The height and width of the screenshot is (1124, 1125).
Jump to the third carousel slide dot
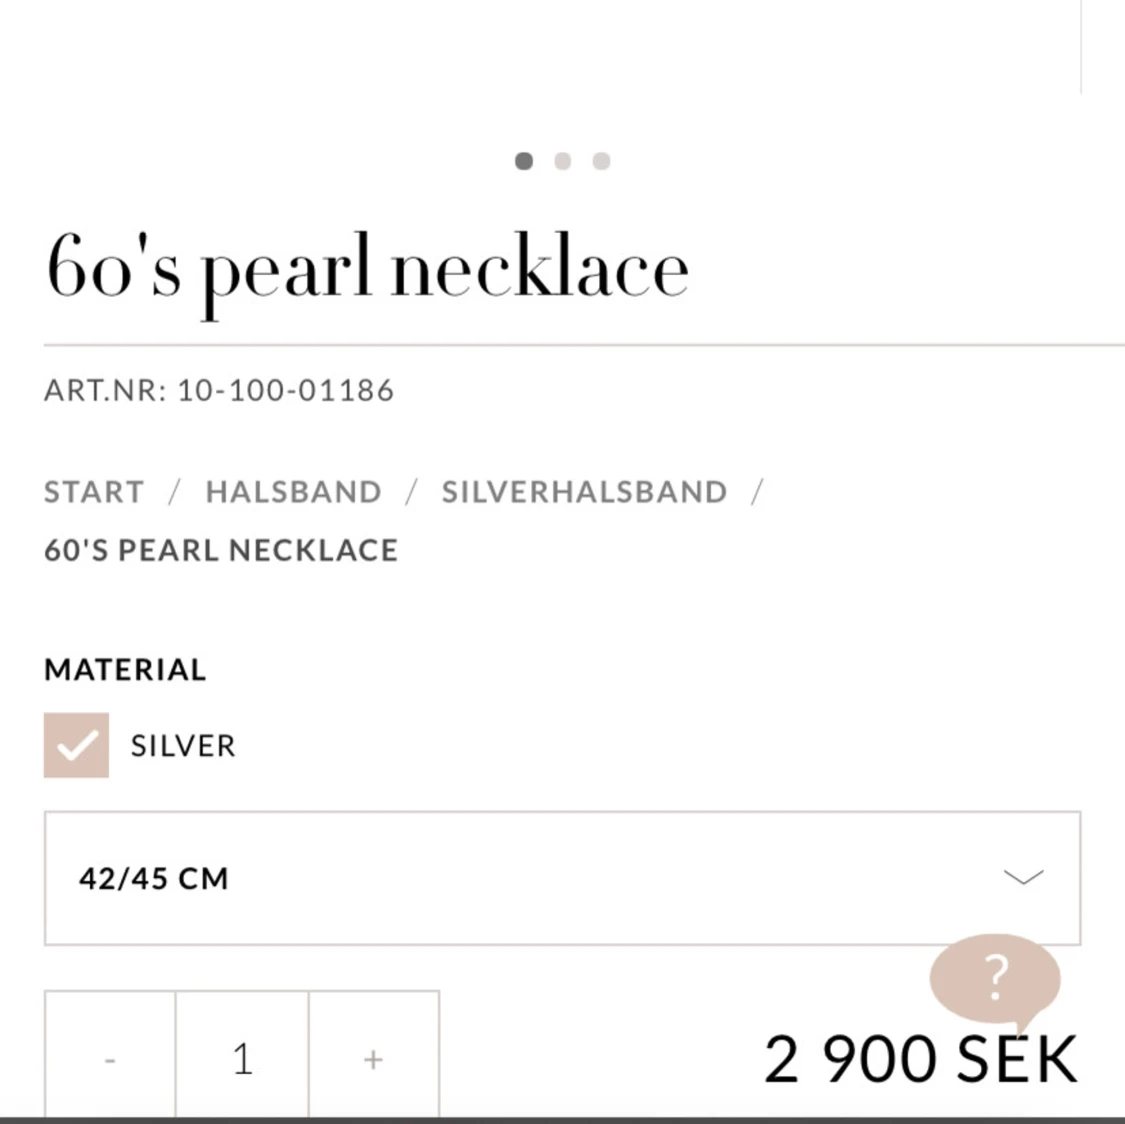(601, 161)
